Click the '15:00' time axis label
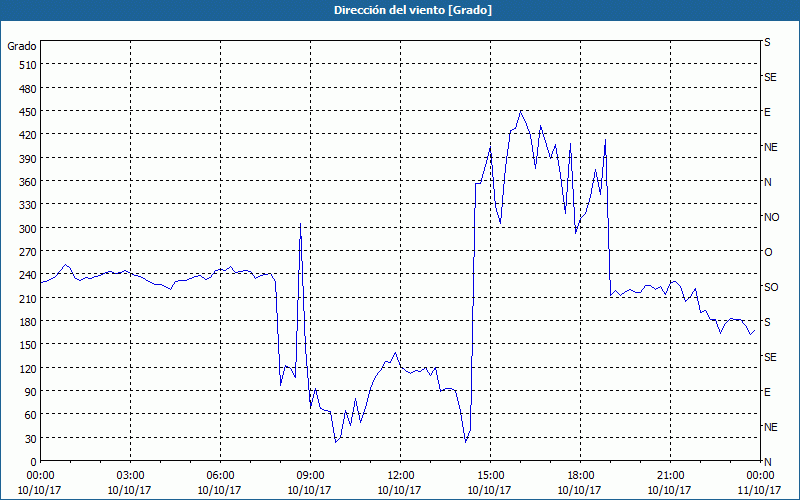 (x=490, y=476)
